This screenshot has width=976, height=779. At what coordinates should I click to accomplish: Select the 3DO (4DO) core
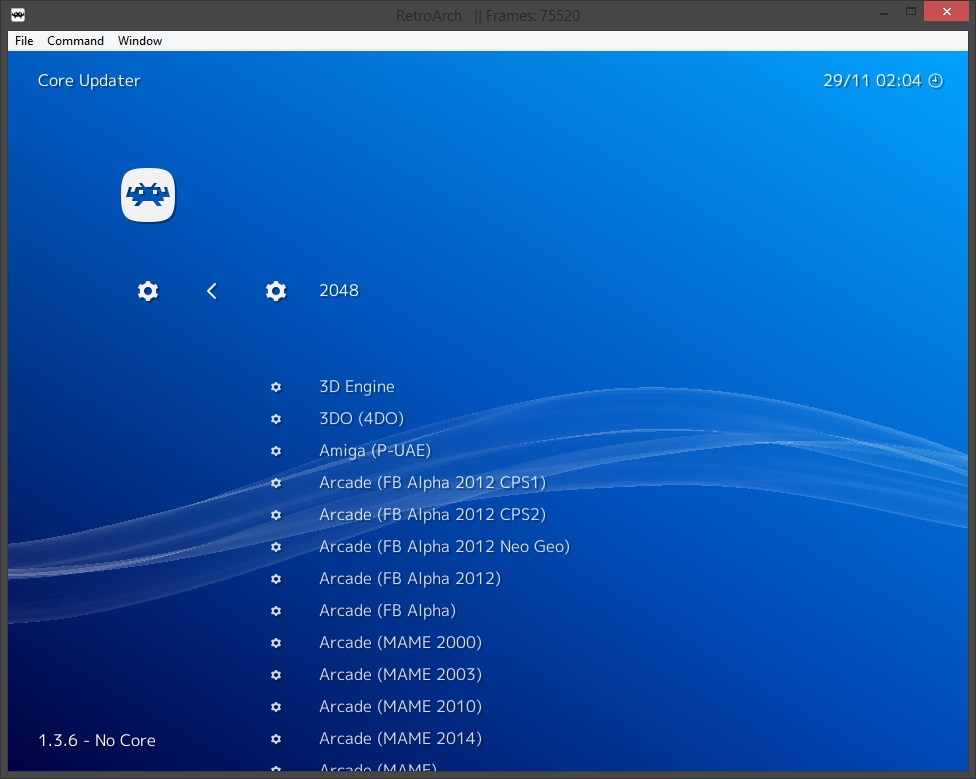click(362, 419)
